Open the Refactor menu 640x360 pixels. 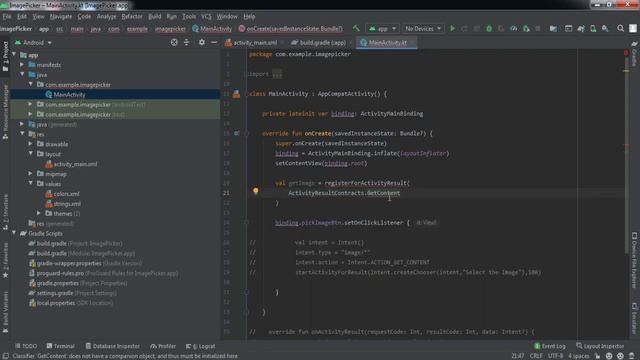(x=132, y=17)
